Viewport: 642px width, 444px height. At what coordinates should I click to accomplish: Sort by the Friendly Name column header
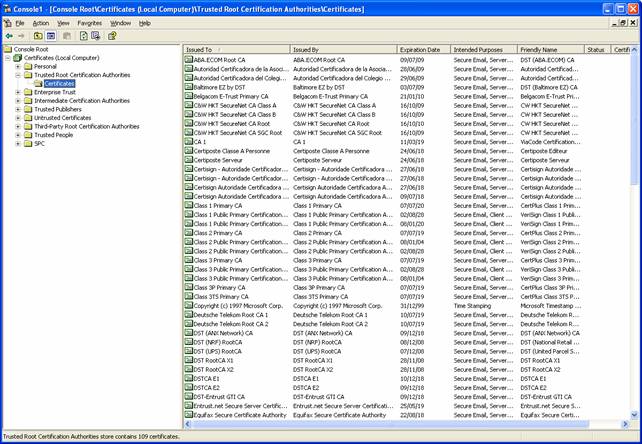[x=551, y=50]
